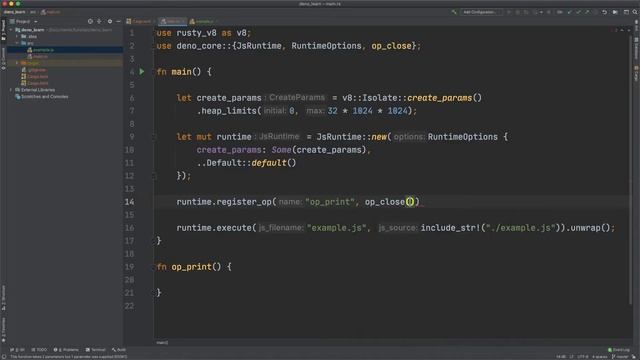Click Git push arrow in toolbar
This screenshot has height=360, width=640.
(x=587, y=12)
